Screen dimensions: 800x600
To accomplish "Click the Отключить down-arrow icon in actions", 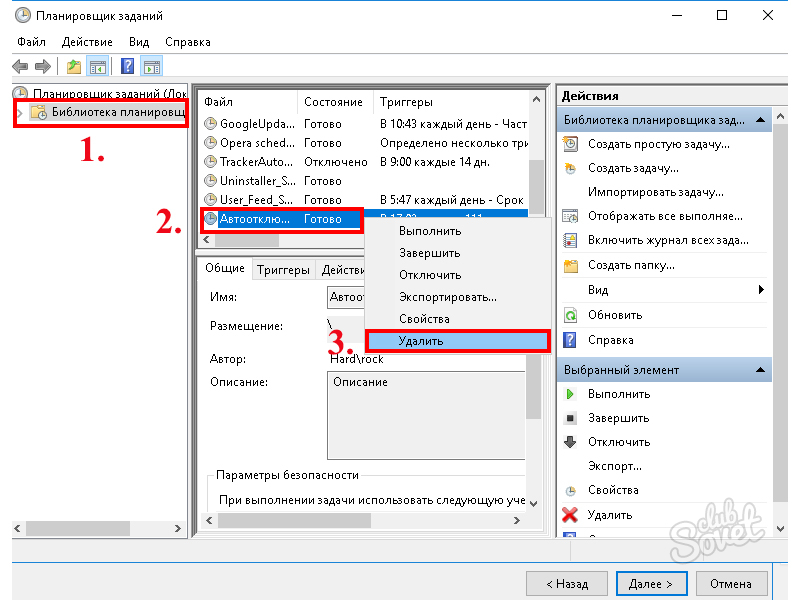I will tap(571, 442).
